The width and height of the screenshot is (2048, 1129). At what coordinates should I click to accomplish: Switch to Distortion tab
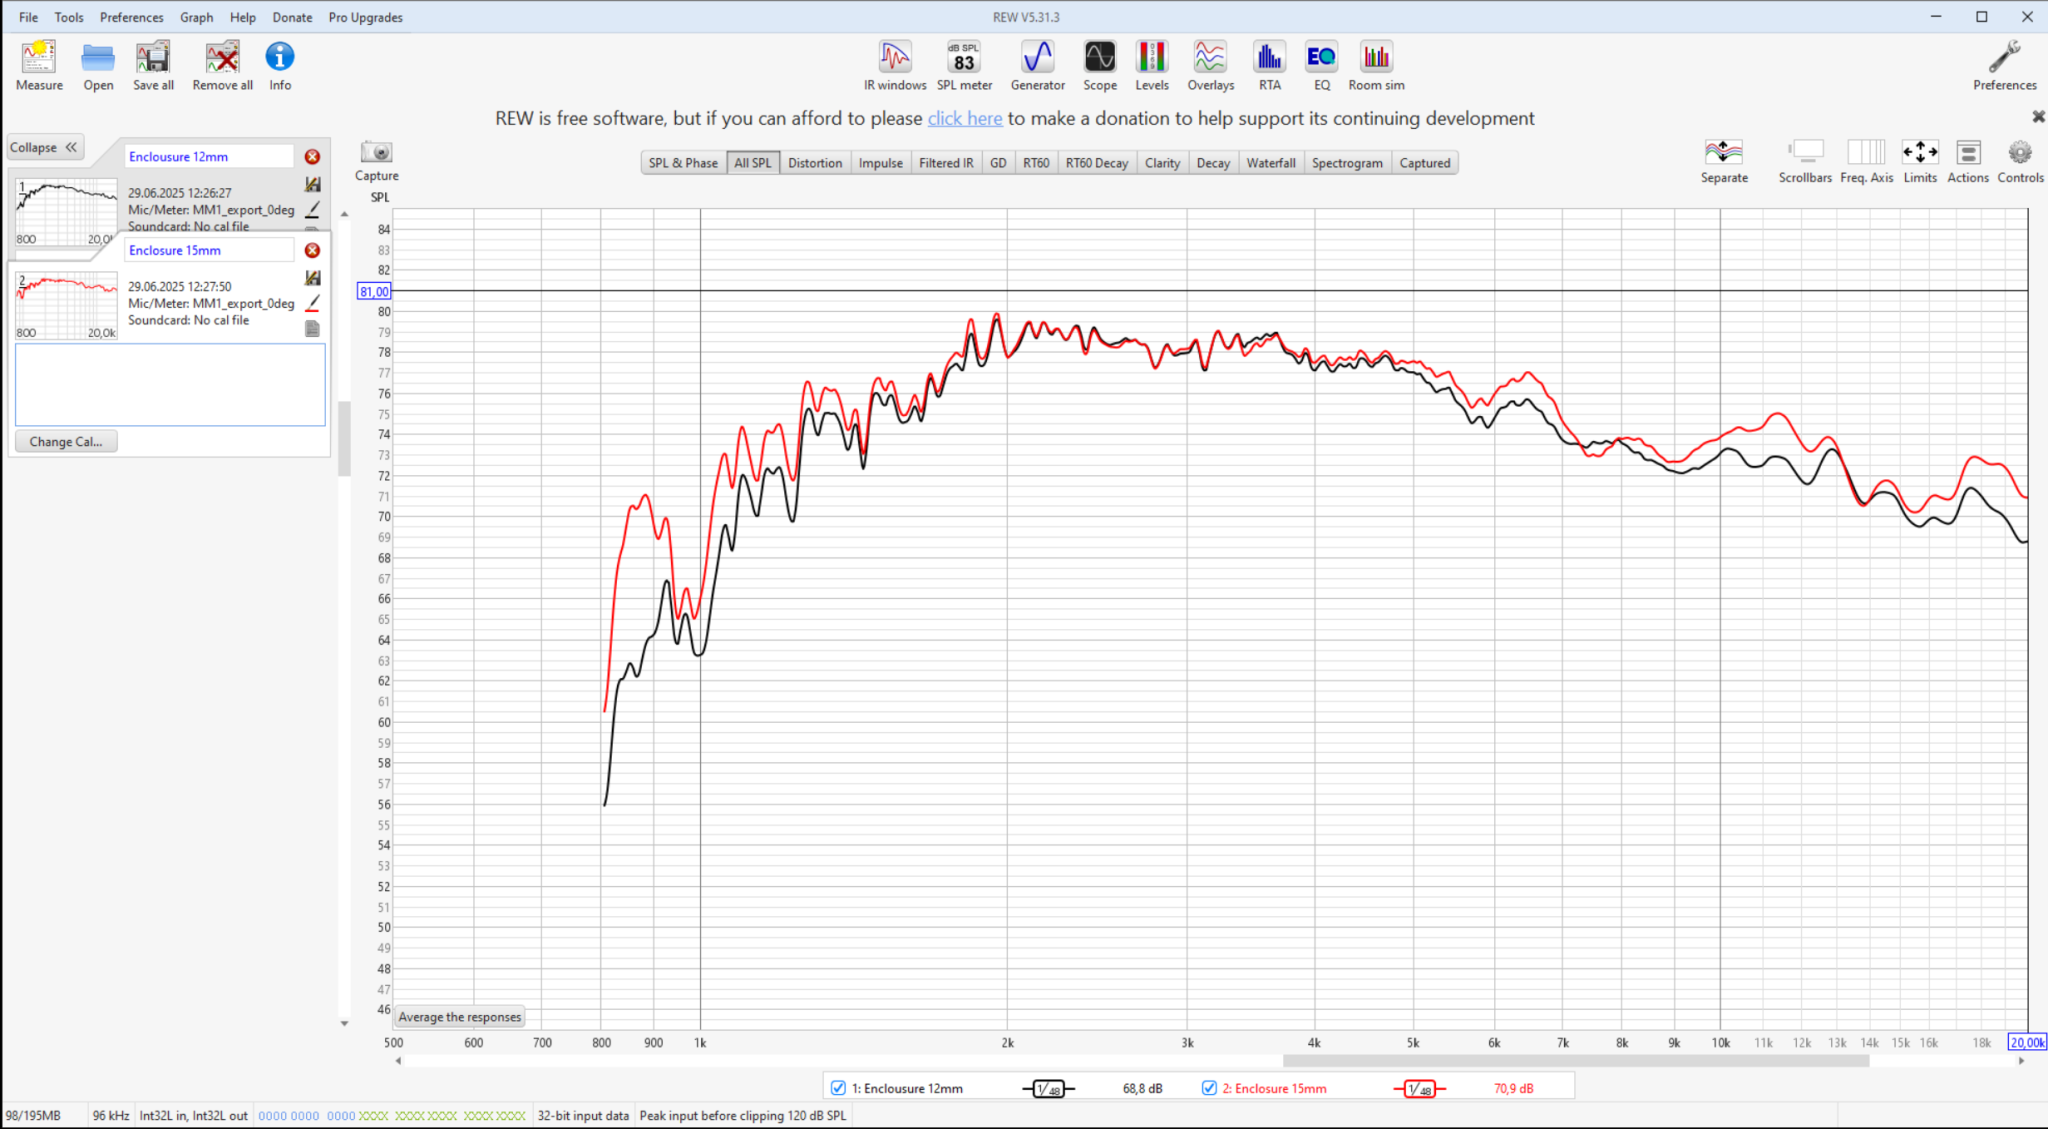click(x=815, y=163)
